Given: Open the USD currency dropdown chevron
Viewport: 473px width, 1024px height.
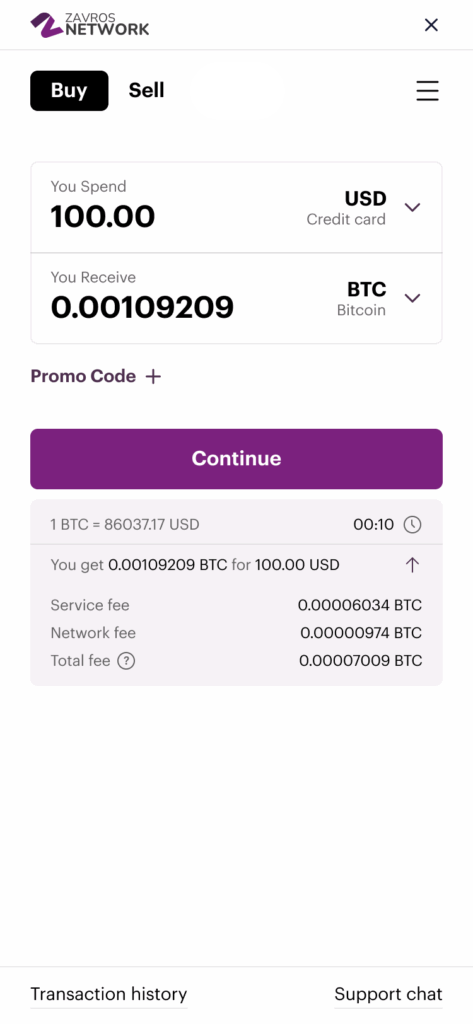Looking at the screenshot, I should point(412,208).
